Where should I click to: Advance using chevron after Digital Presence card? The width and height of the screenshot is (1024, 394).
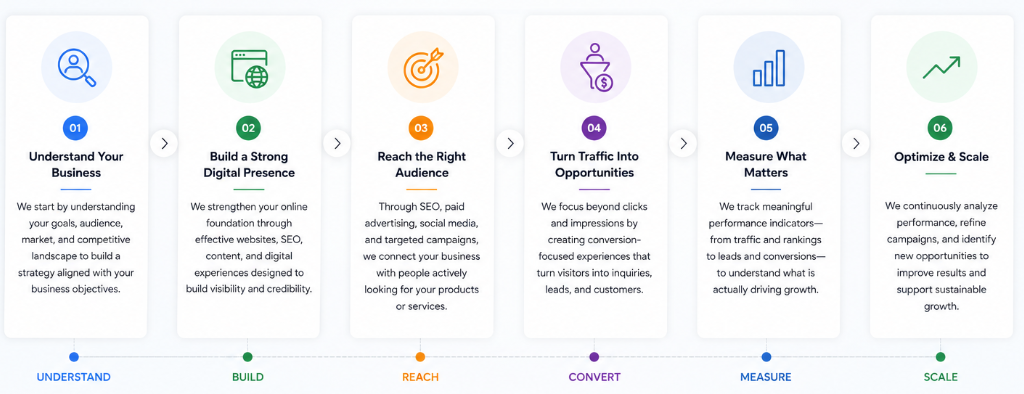(336, 143)
